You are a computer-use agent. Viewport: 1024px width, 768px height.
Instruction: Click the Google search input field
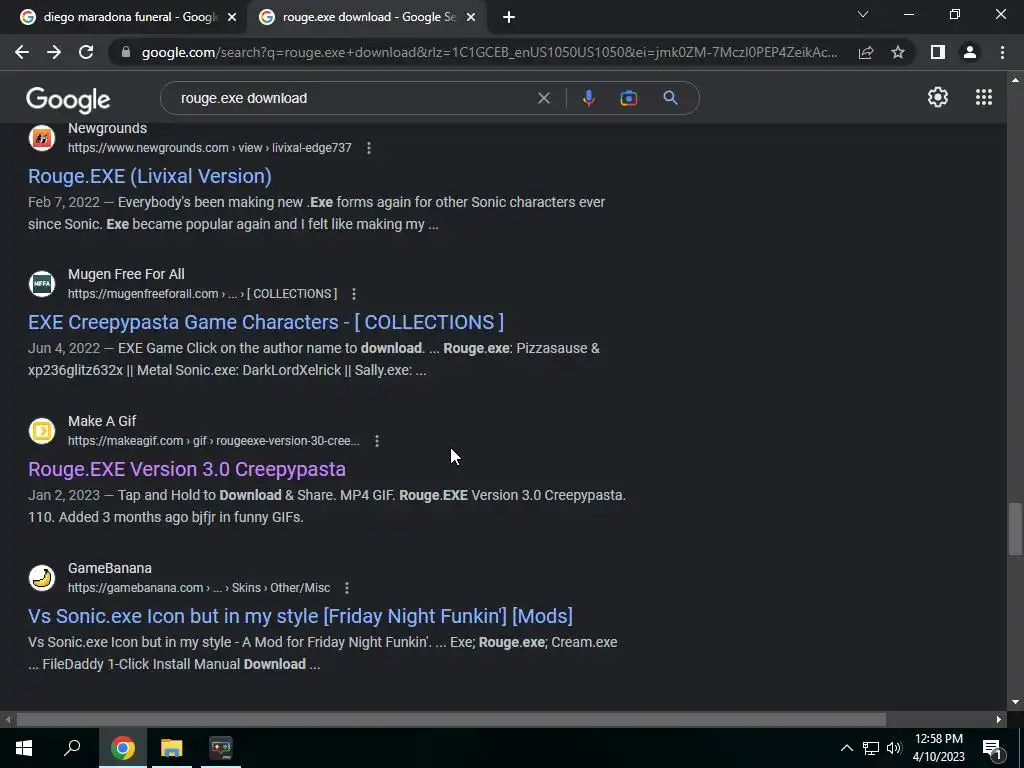point(353,98)
